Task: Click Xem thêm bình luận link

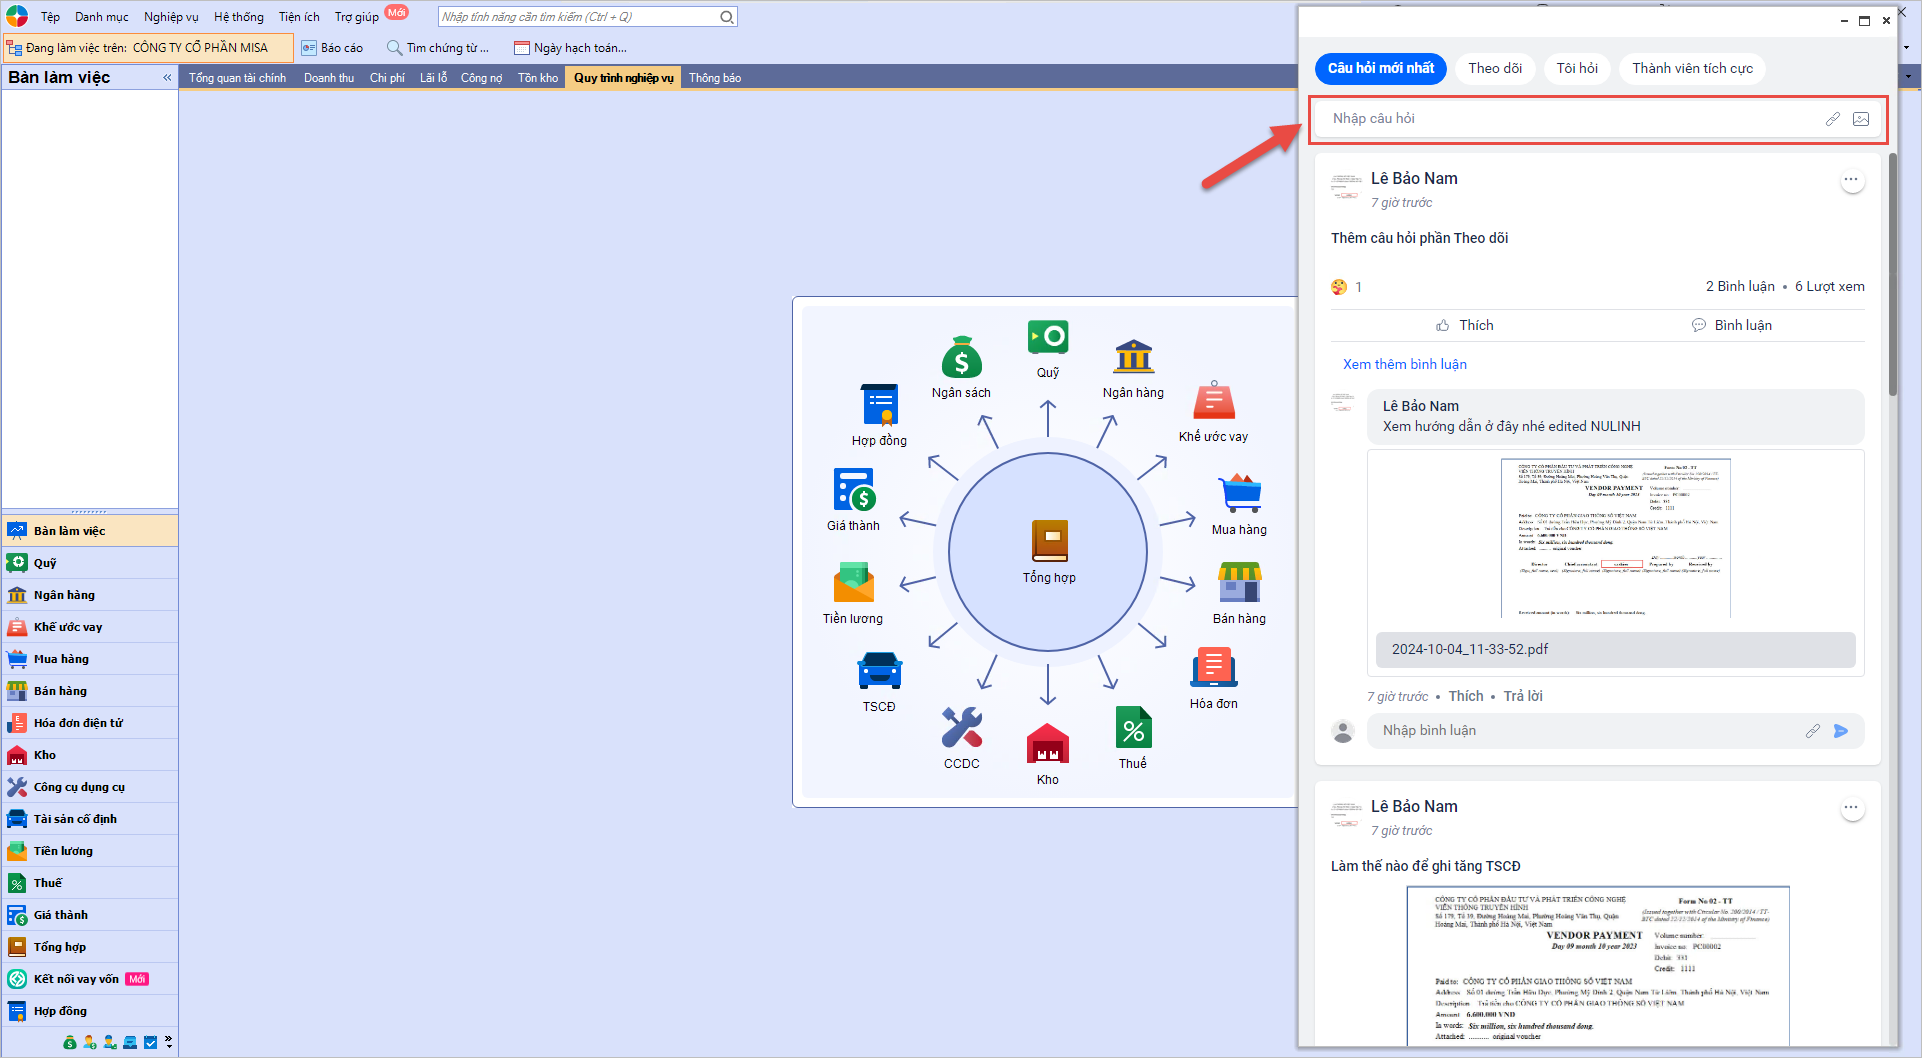Action: point(1404,364)
